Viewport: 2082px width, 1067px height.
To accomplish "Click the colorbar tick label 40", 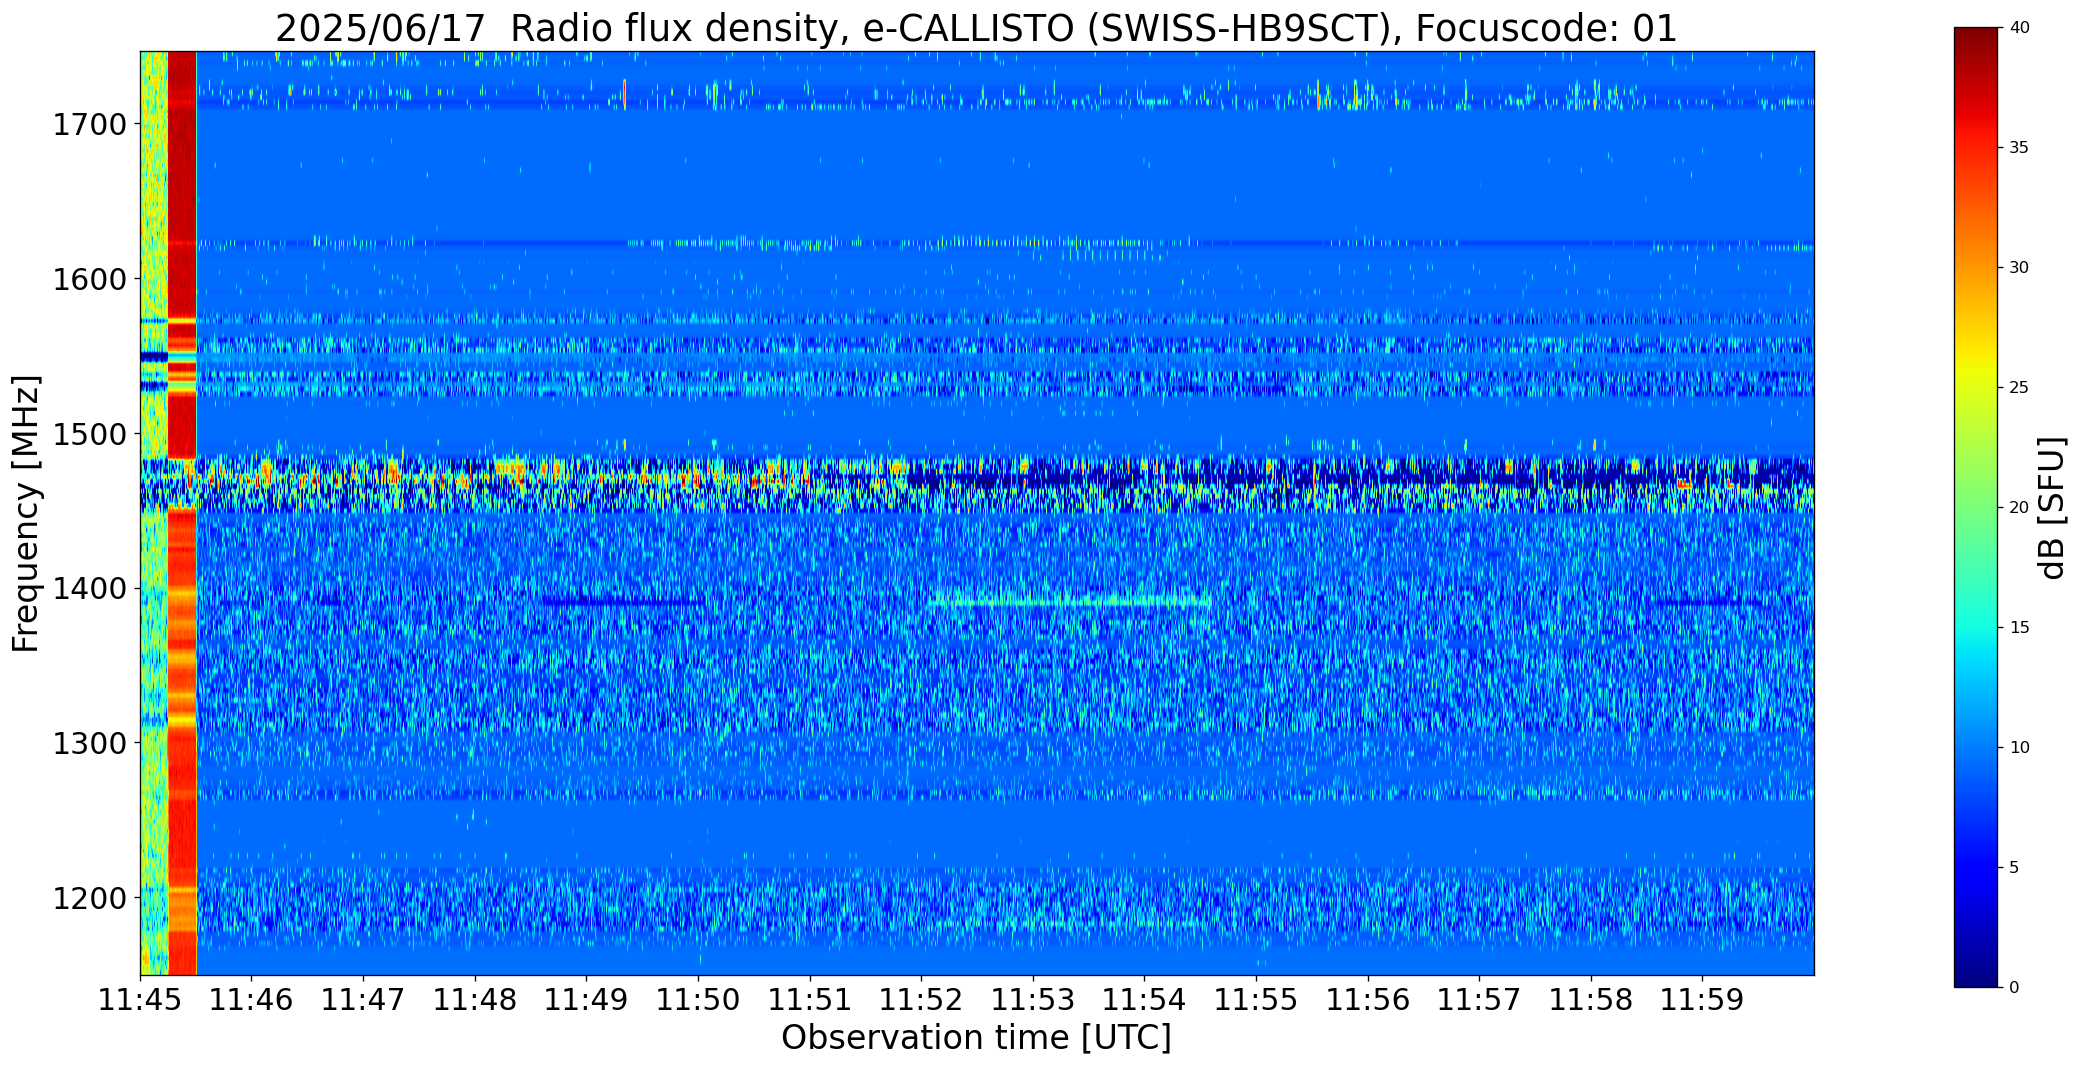I will (x=2019, y=28).
